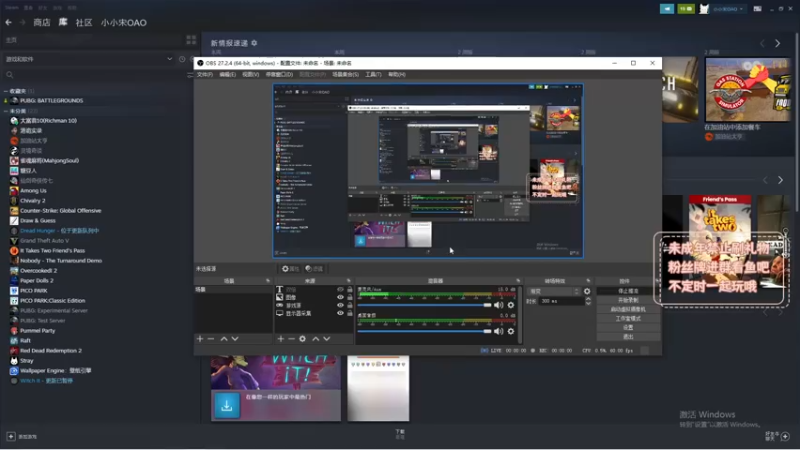Click the Pummel Party game icon

14,331
